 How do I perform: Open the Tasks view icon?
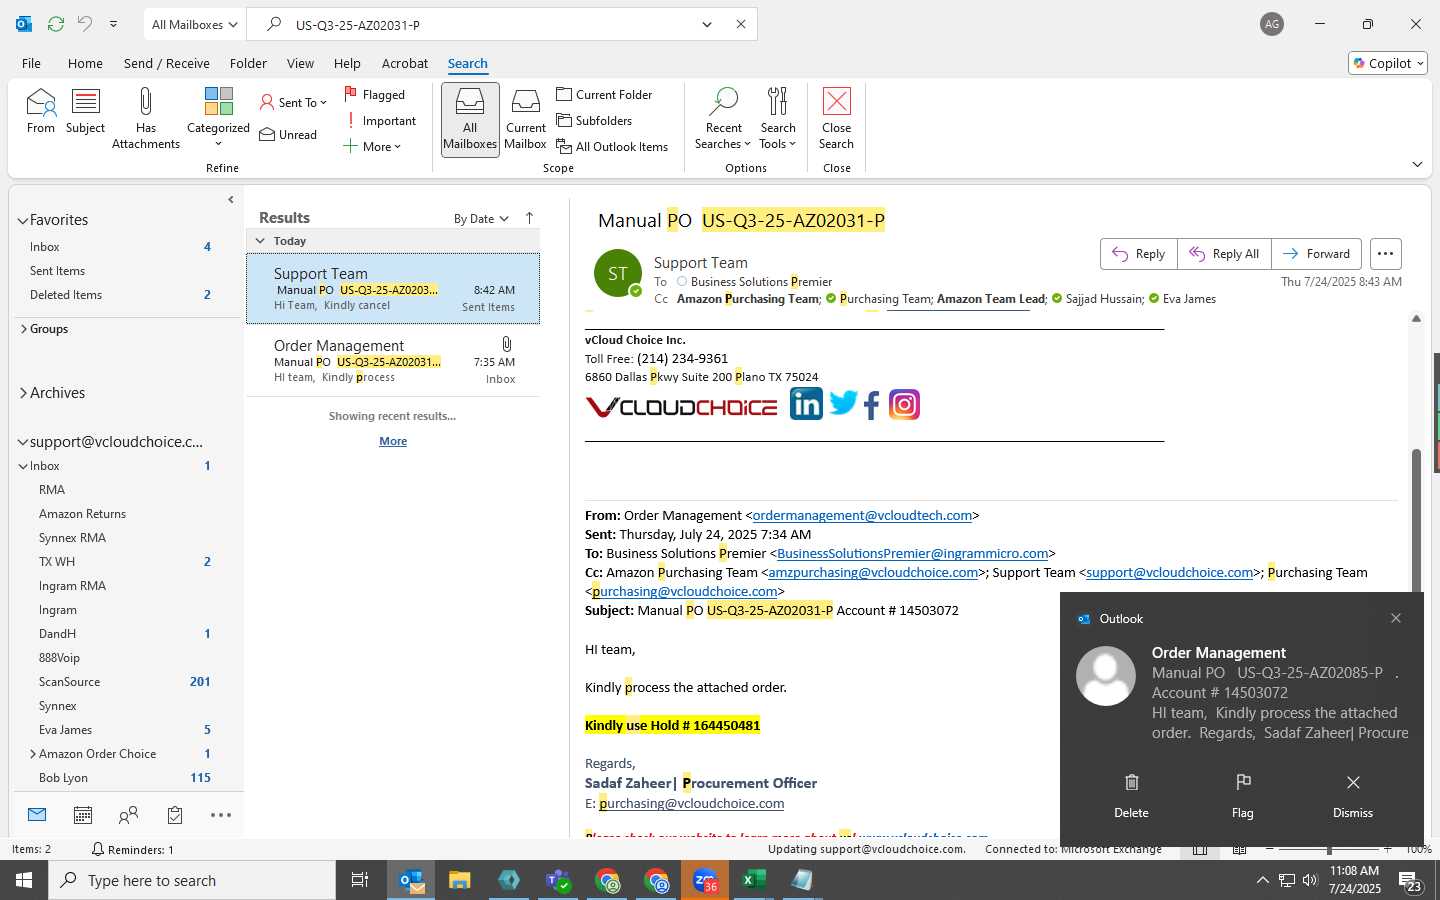[x=175, y=815]
